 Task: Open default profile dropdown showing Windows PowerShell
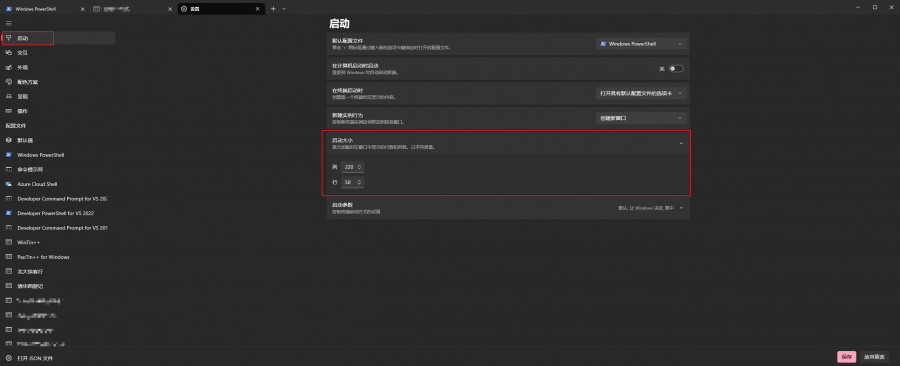642,44
